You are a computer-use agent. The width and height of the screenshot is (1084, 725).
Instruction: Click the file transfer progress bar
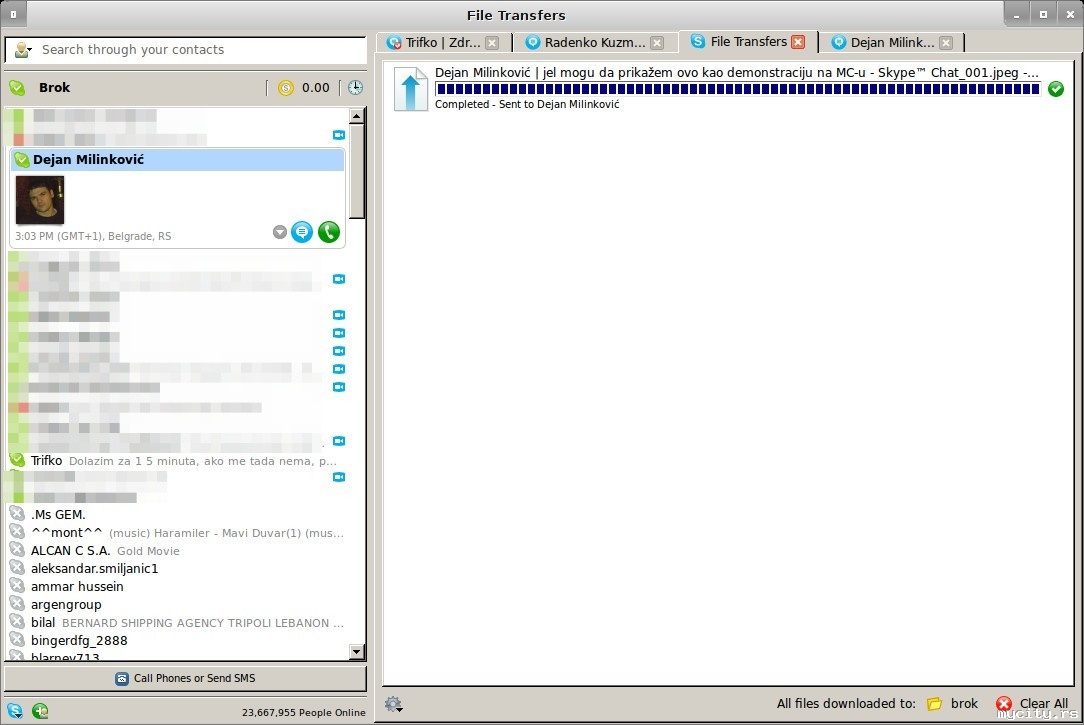[738, 89]
